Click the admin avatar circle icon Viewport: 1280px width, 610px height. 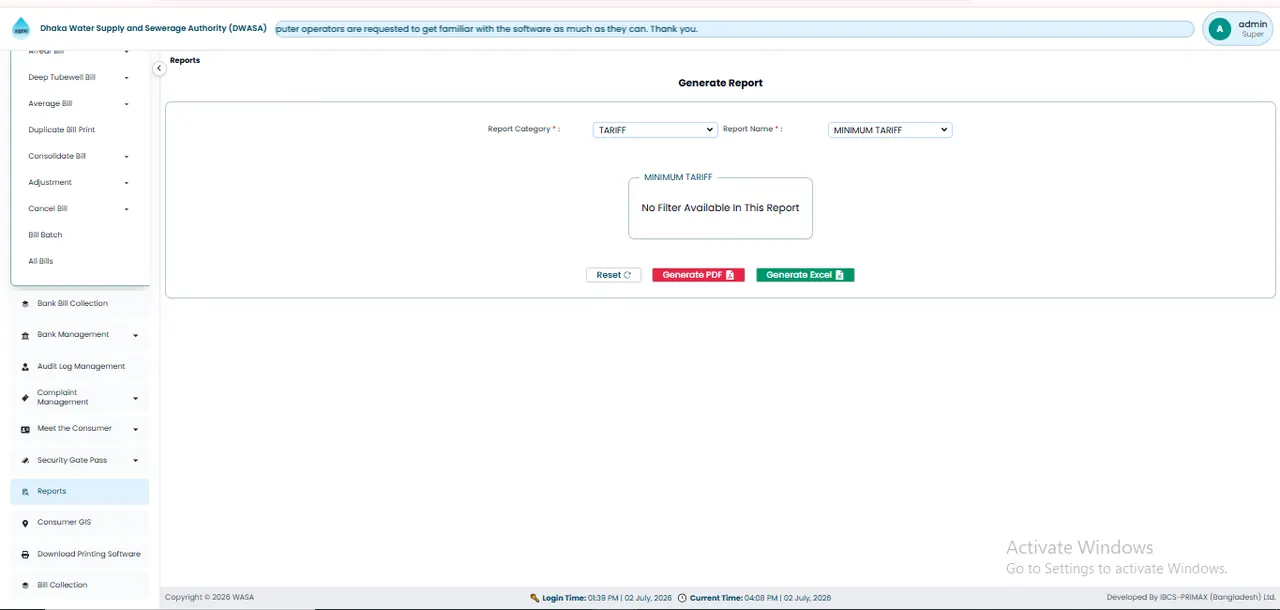coord(1219,29)
